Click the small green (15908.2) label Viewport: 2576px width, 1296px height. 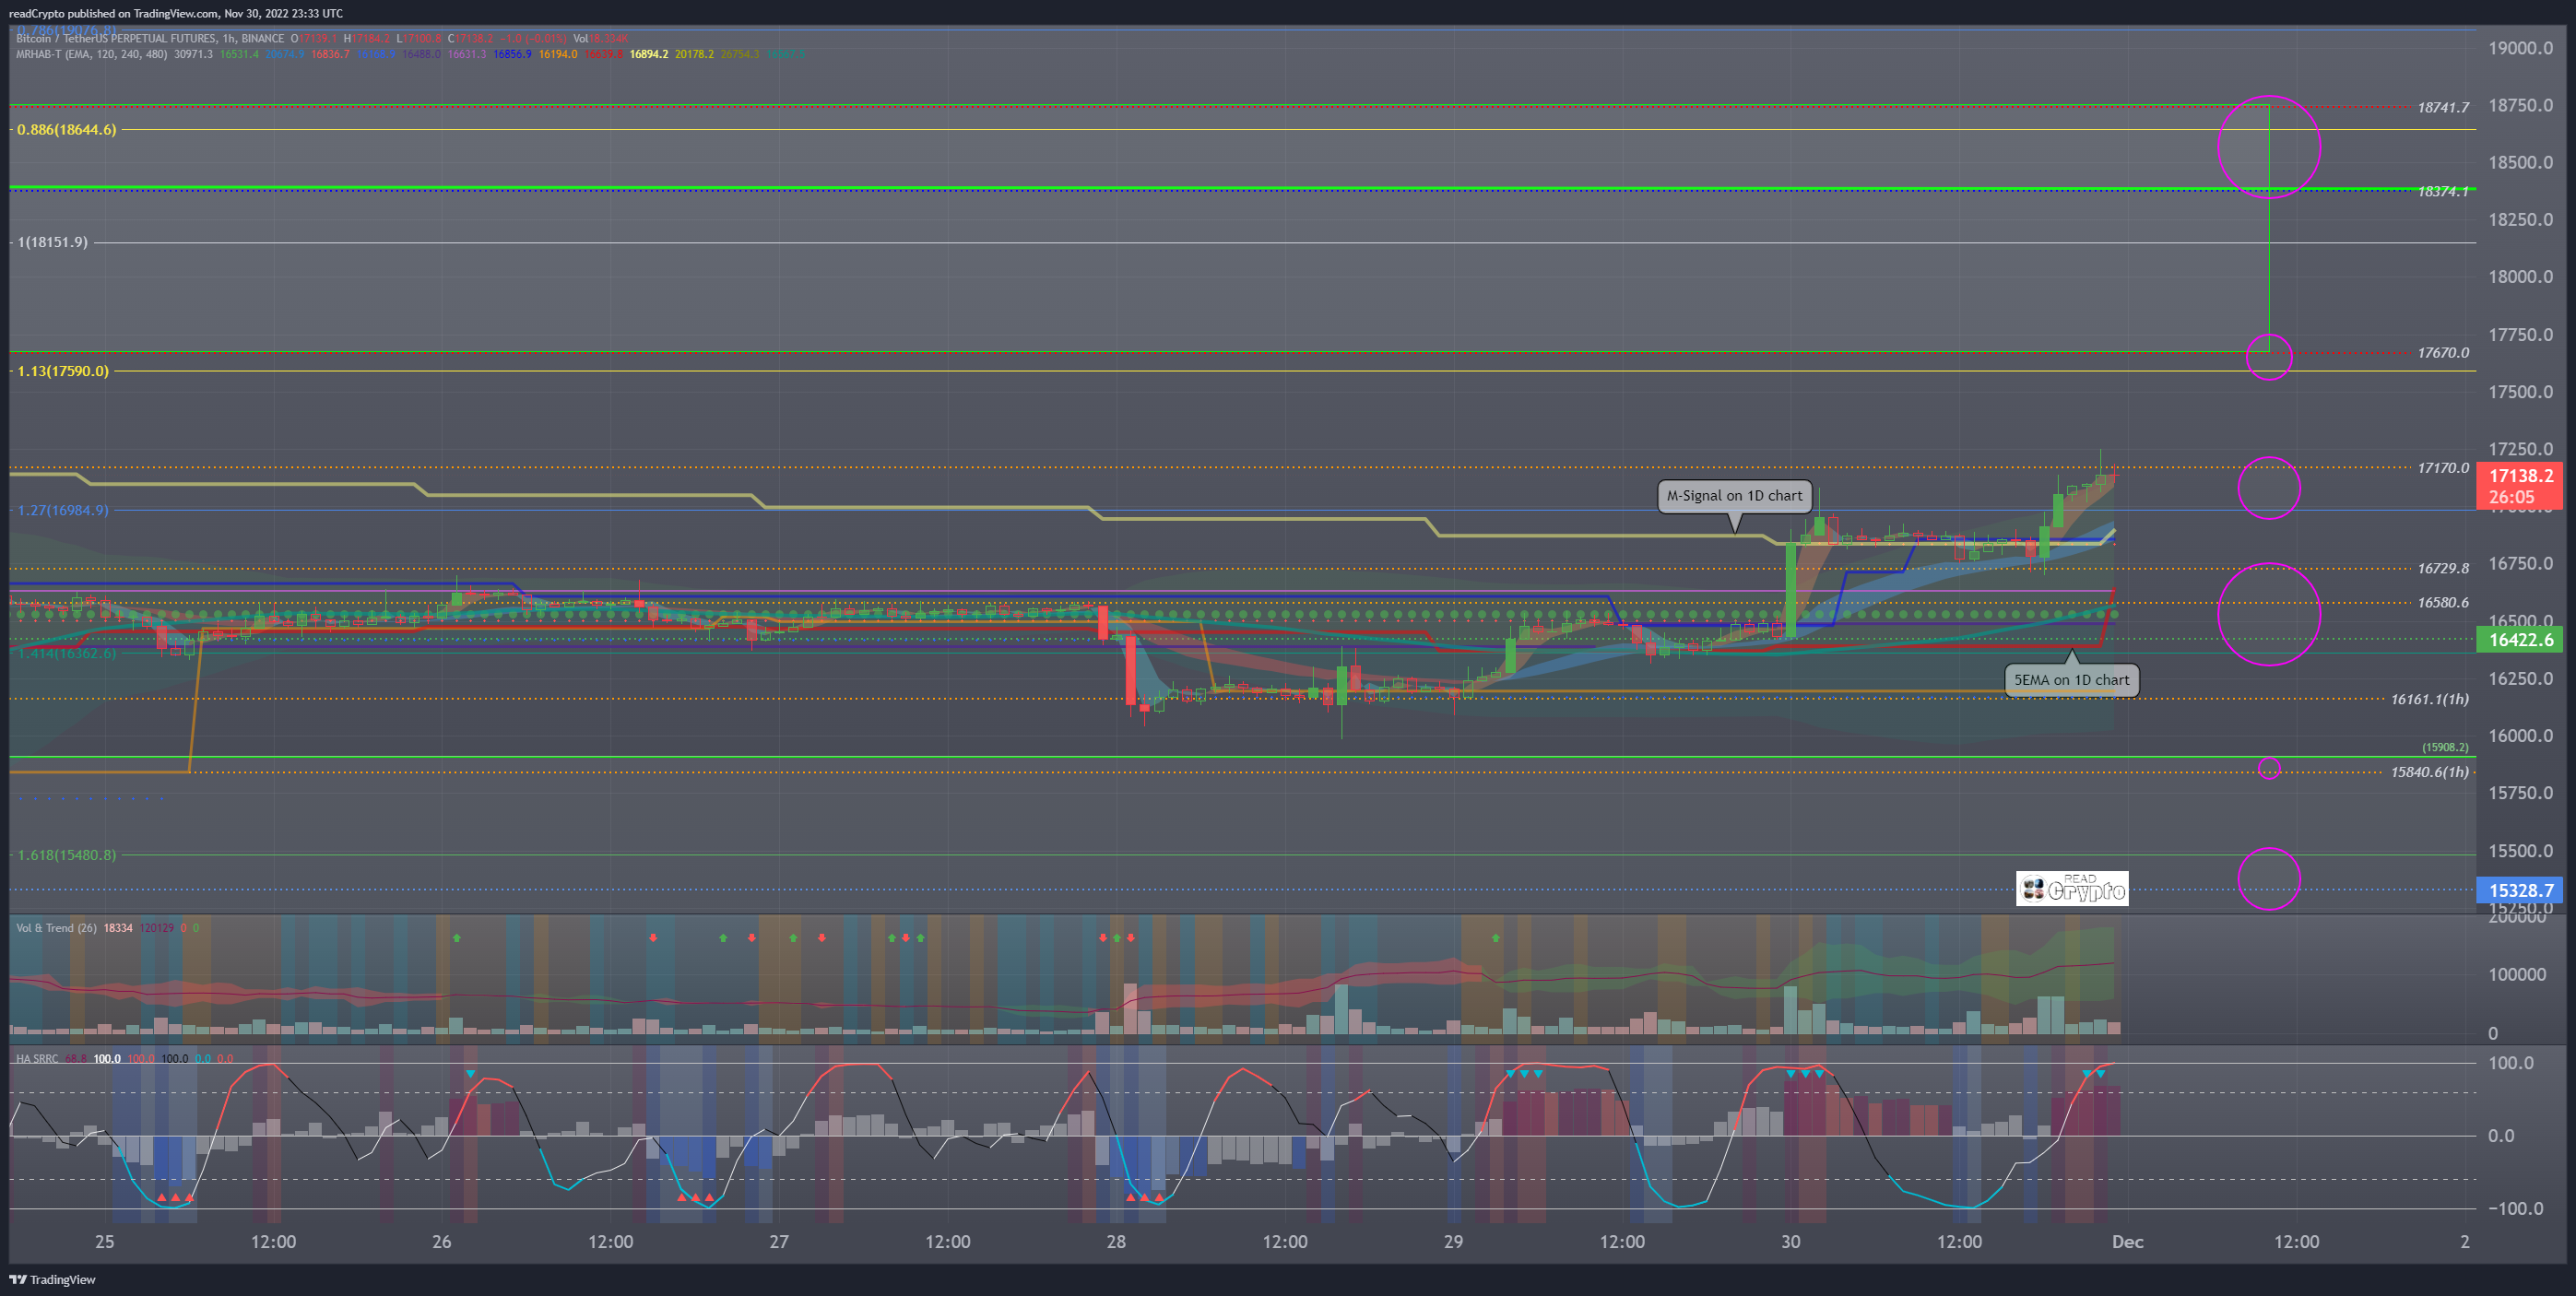click(2445, 747)
